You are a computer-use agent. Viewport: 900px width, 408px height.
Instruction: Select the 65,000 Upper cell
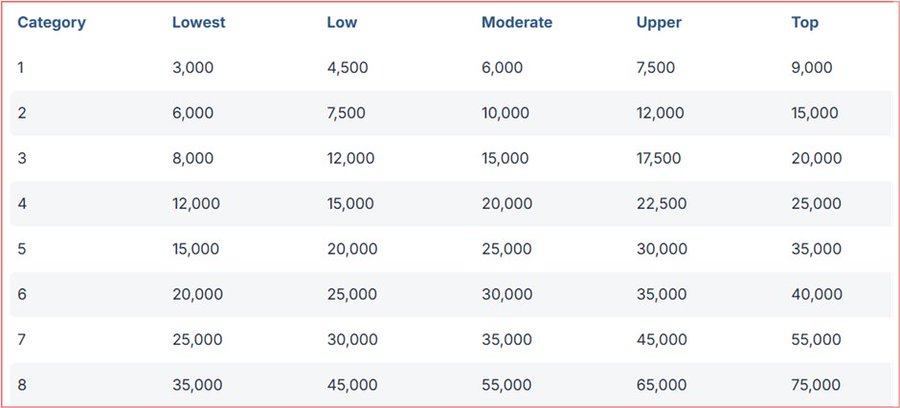[660, 385]
